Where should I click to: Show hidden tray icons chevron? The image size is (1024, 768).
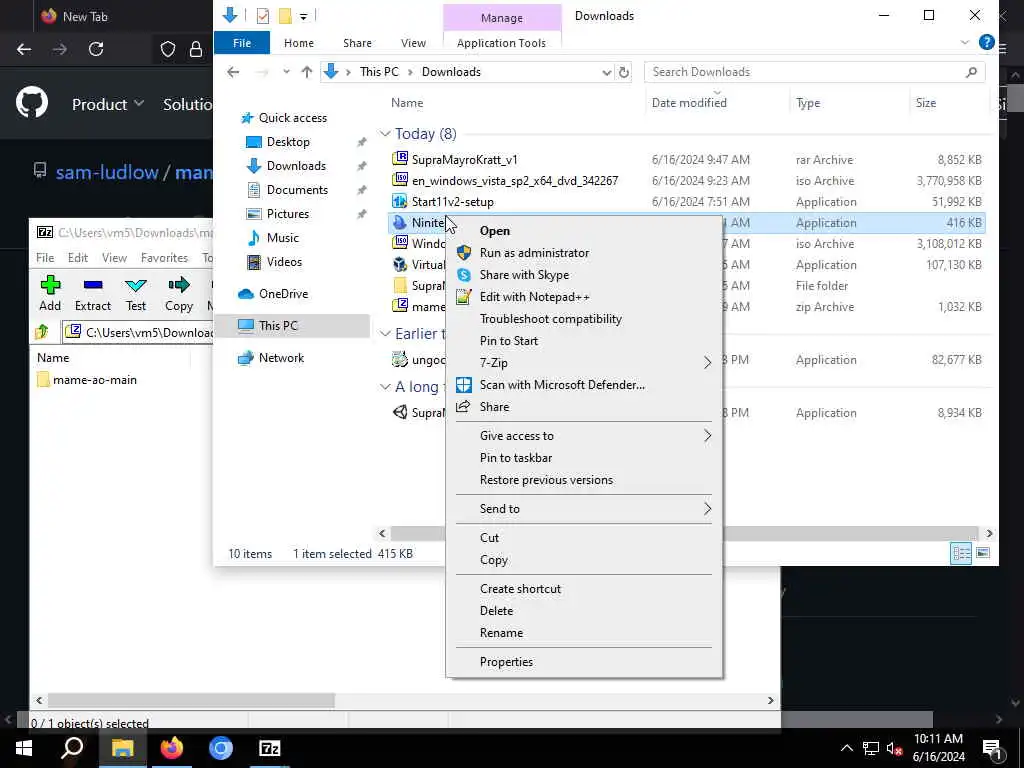tap(846, 749)
